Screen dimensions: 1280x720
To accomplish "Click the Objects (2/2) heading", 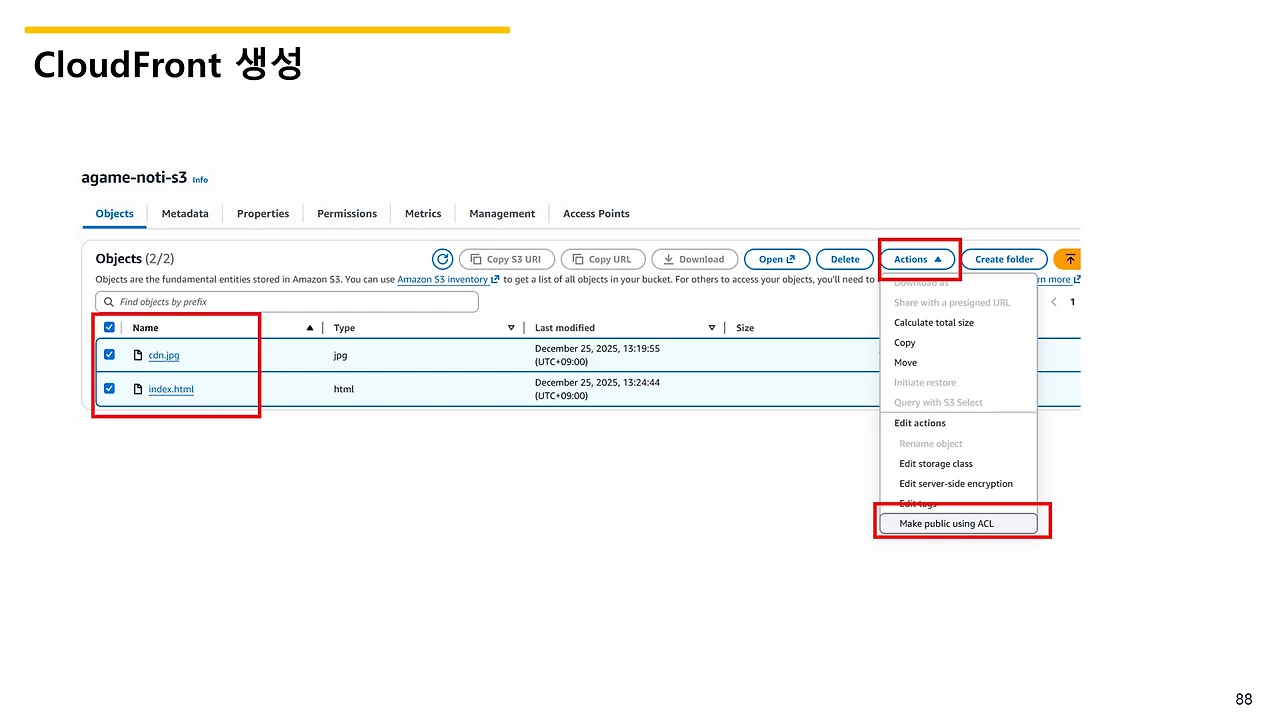I will pos(135,259).
